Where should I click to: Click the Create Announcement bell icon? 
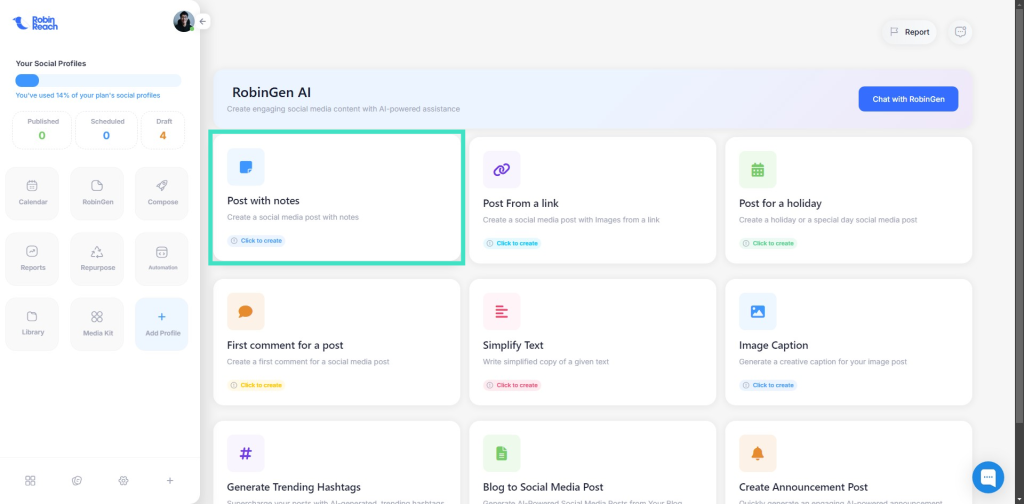[x=758, y=453]
